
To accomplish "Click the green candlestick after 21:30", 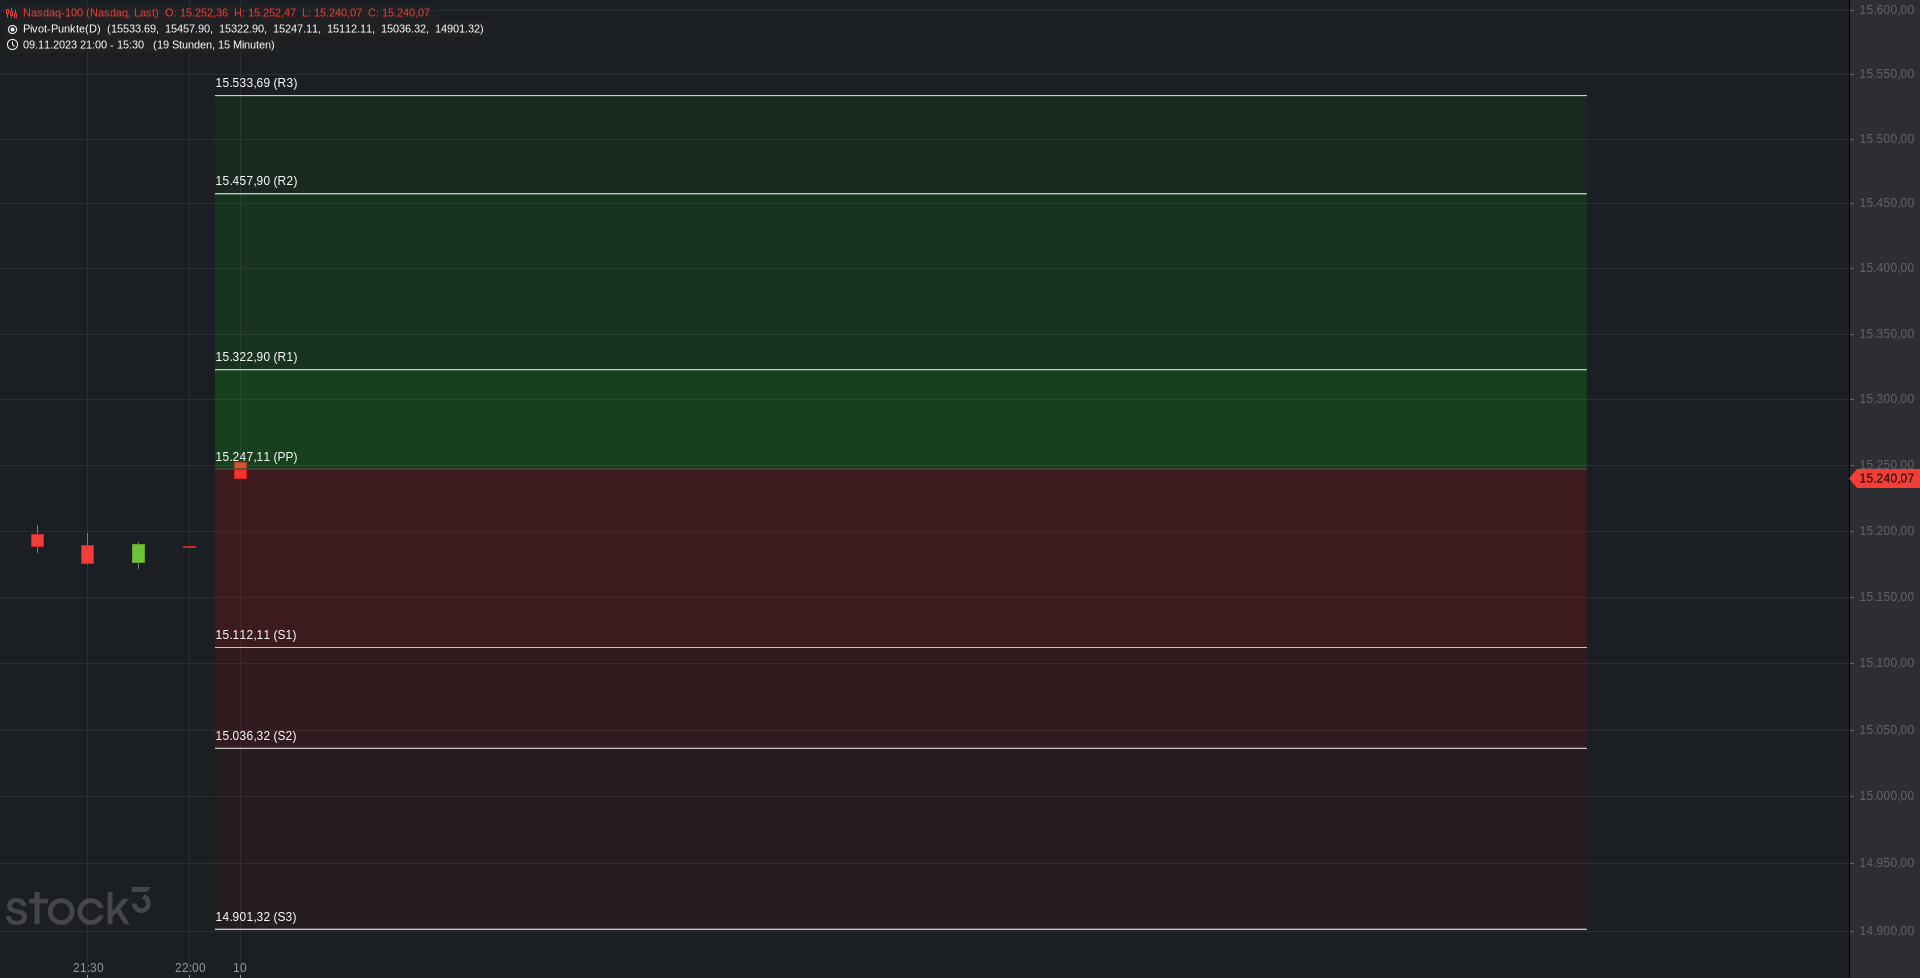I will click(138, 554).
